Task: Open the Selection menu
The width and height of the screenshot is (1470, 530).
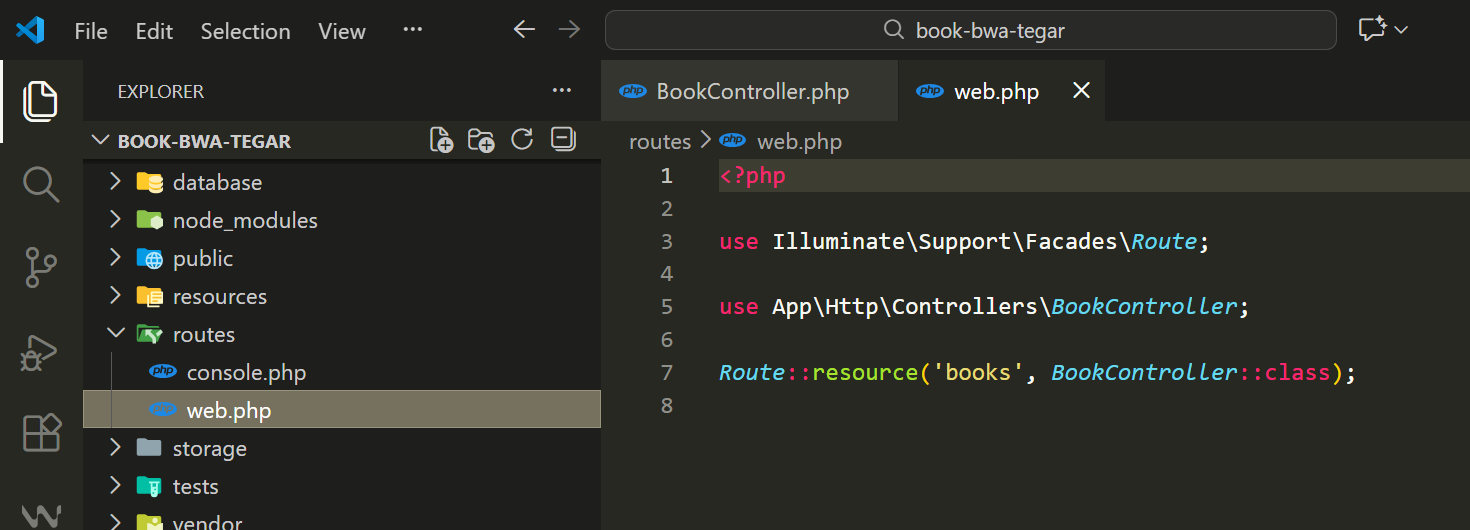Action: [x=245, y=31]
